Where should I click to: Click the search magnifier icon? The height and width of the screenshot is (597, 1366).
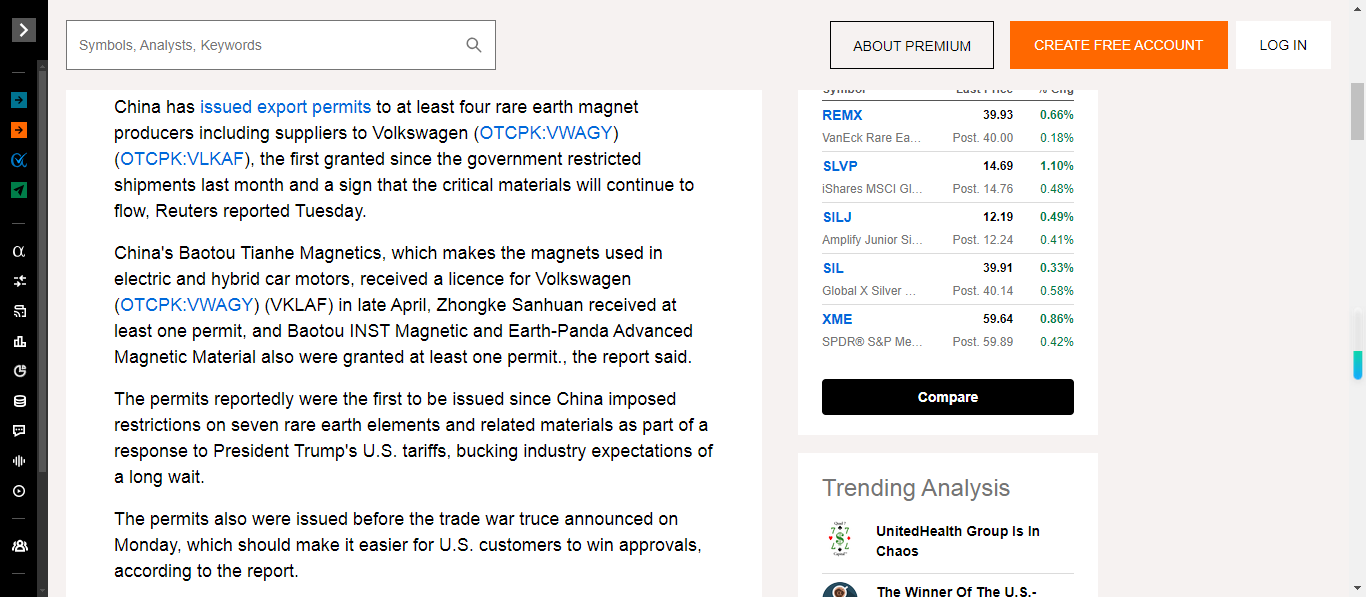(x=474, y=45)
